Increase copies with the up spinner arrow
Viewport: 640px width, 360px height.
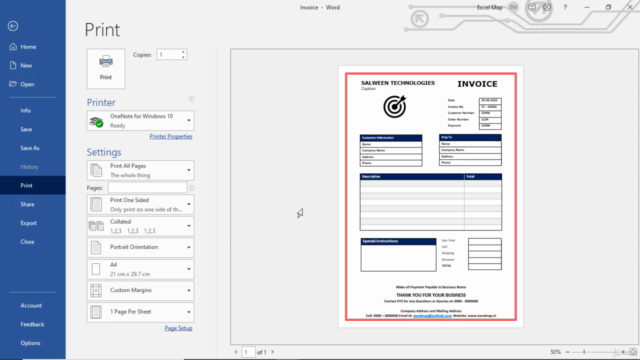pyautogui.click(x=183, y=52)
